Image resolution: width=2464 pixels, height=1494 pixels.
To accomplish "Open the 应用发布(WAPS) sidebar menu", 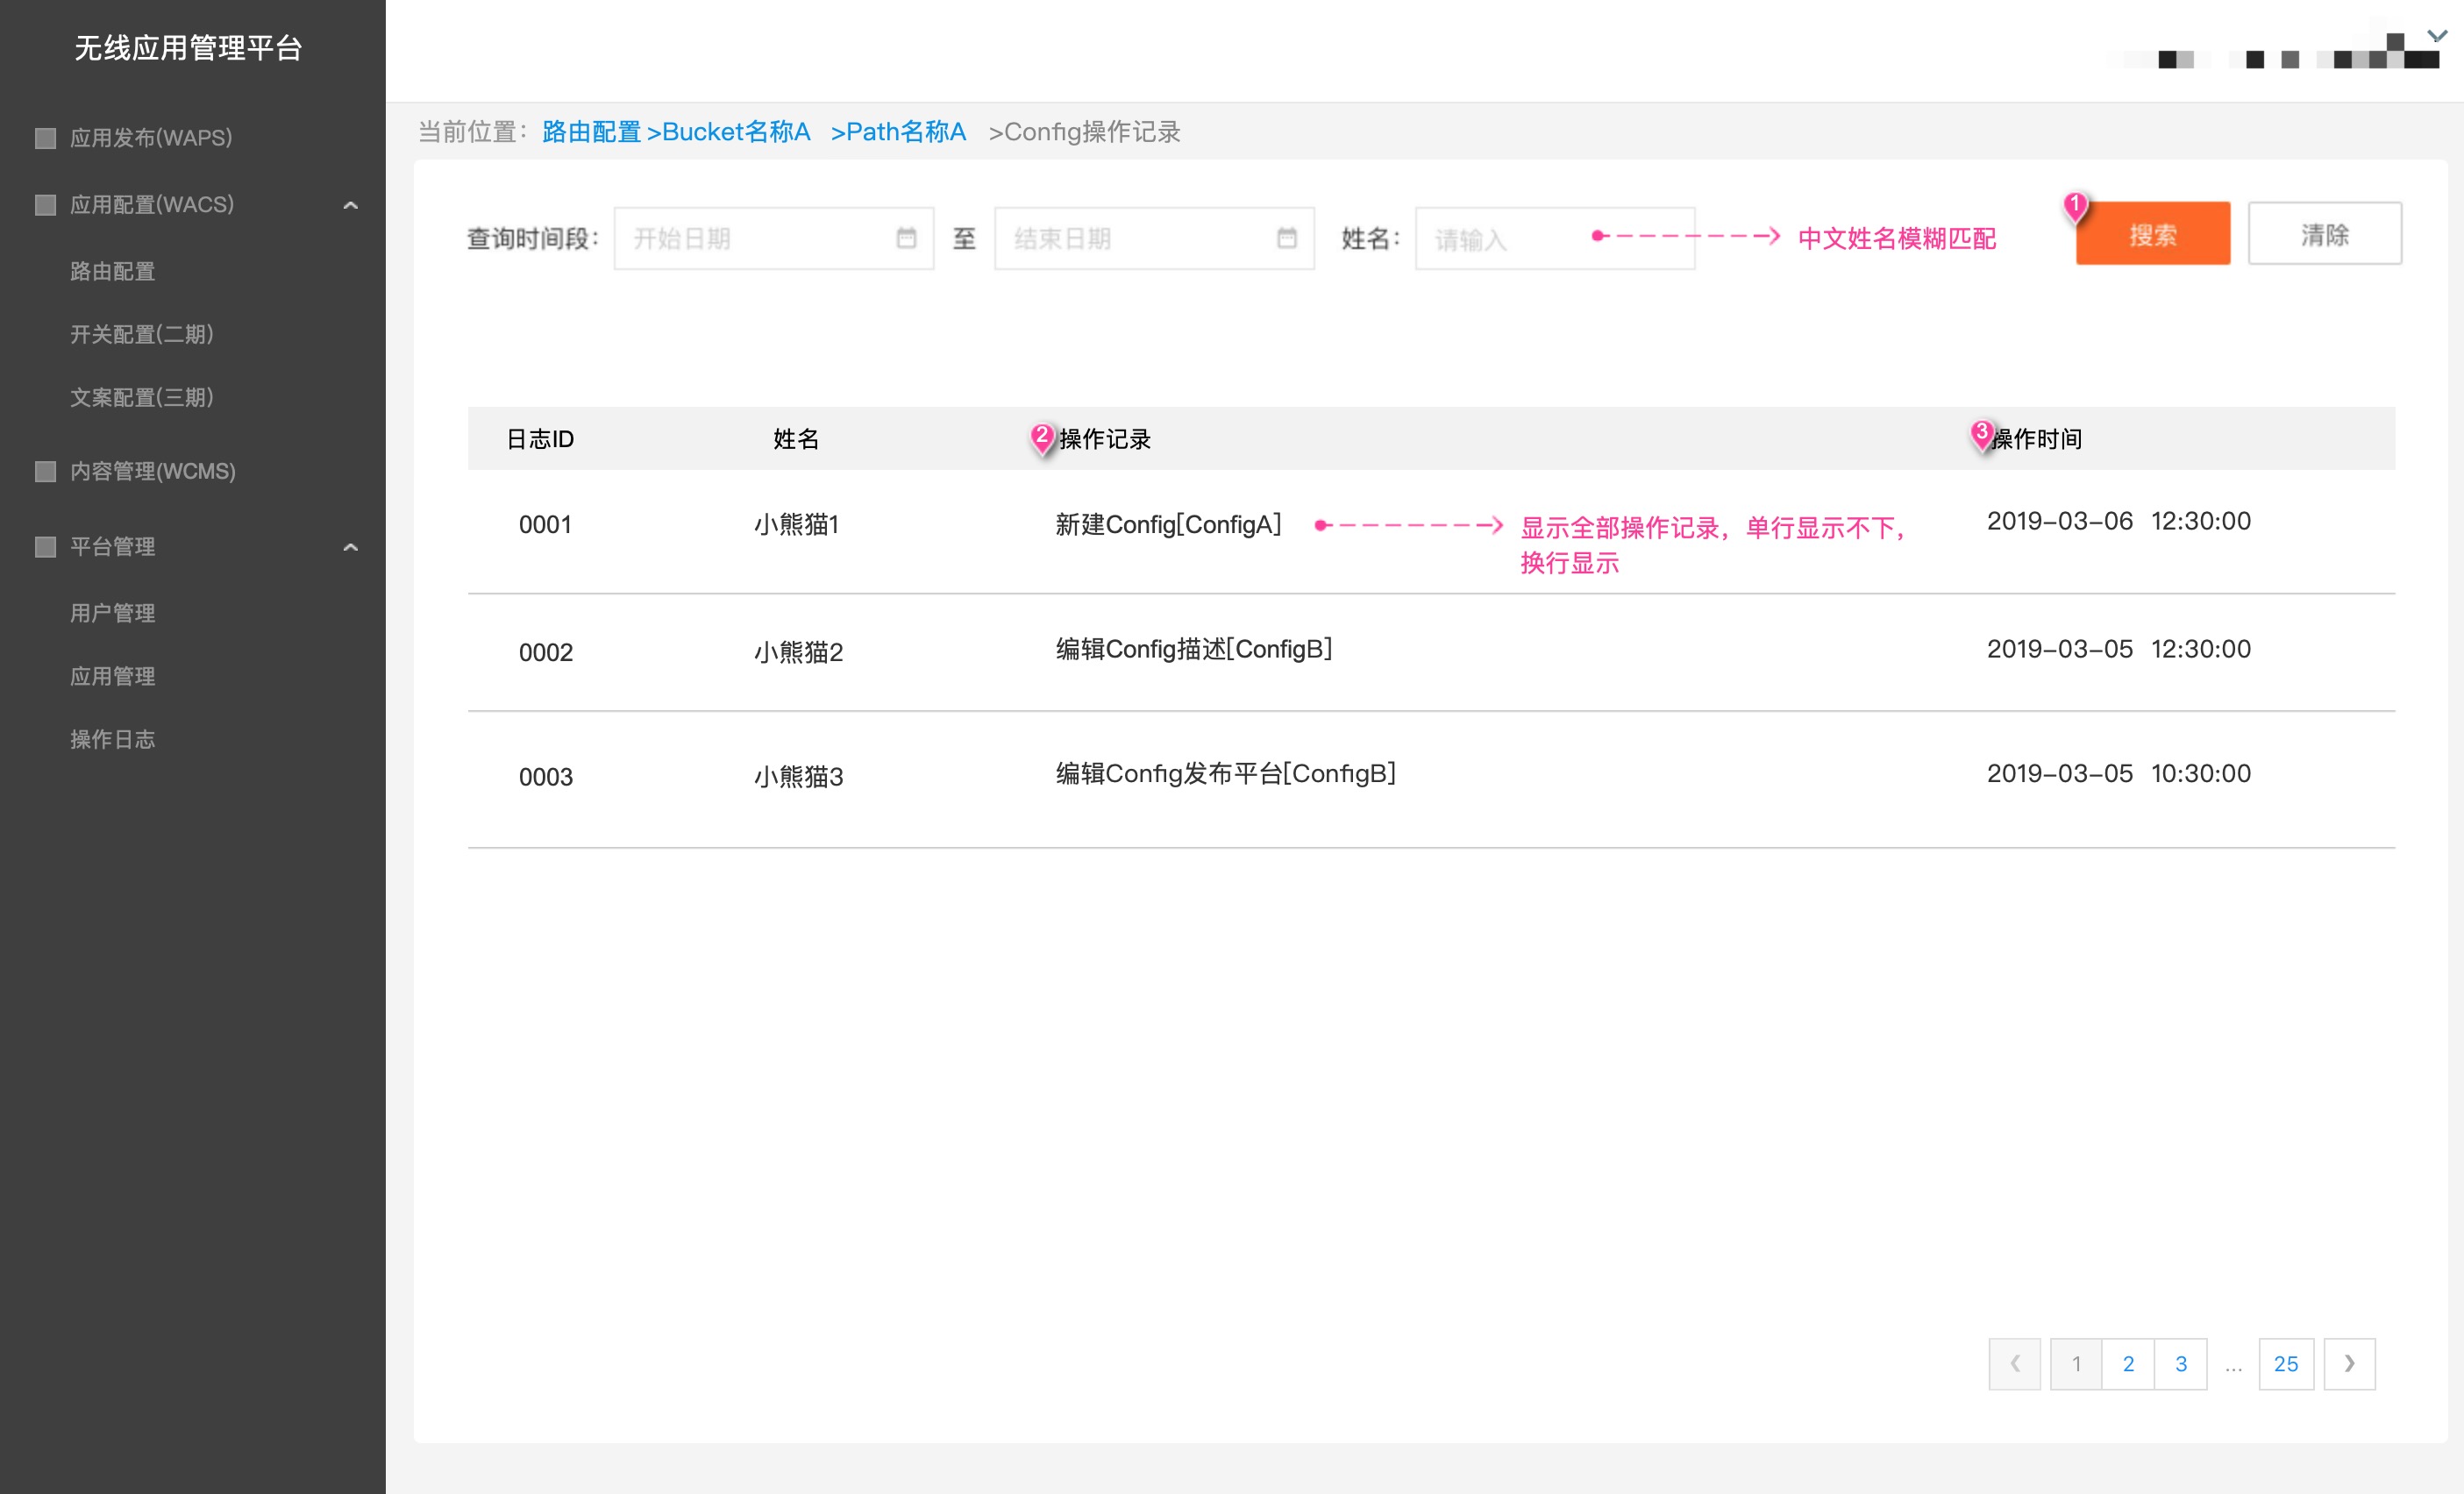I will click(x=151, y=138).
